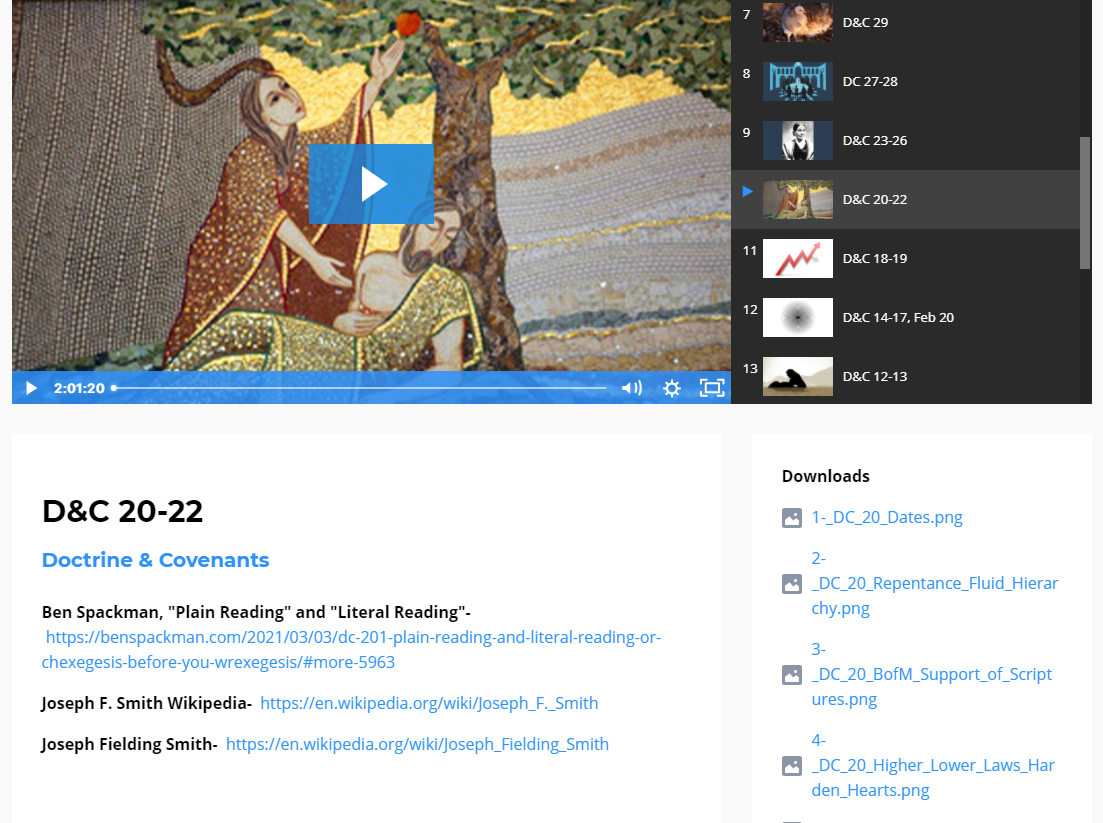This screenshot has height=823, width=1103.
Task: Click the image icon beside Repentance_Fluid_Hierarchy file
Action: (x=792, y=584)
